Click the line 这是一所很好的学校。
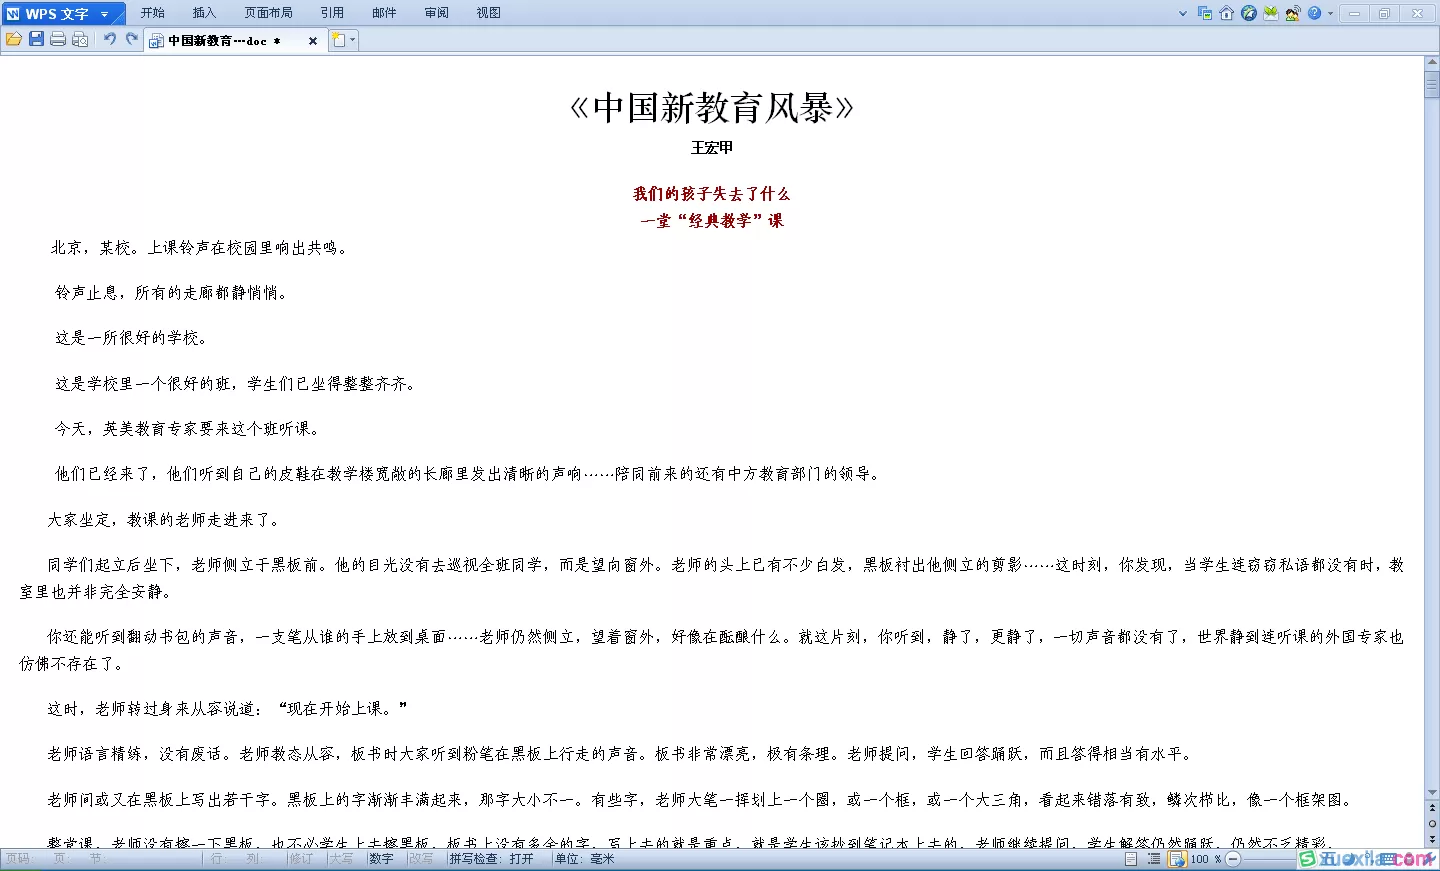The width and height of the screenshot is (1440, 871). [x=131, y=338]
